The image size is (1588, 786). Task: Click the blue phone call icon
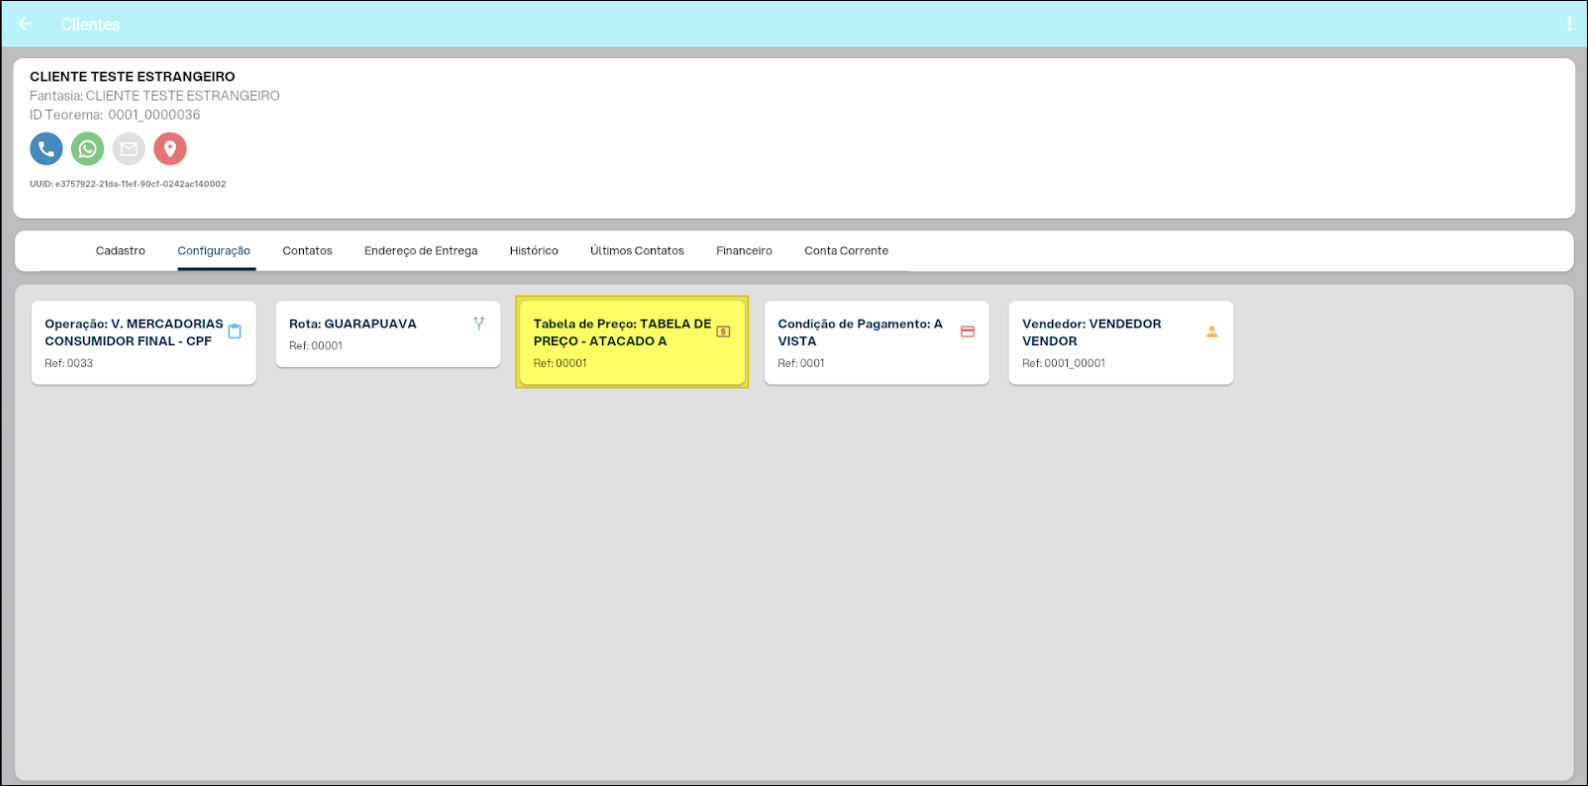[46, 149]
